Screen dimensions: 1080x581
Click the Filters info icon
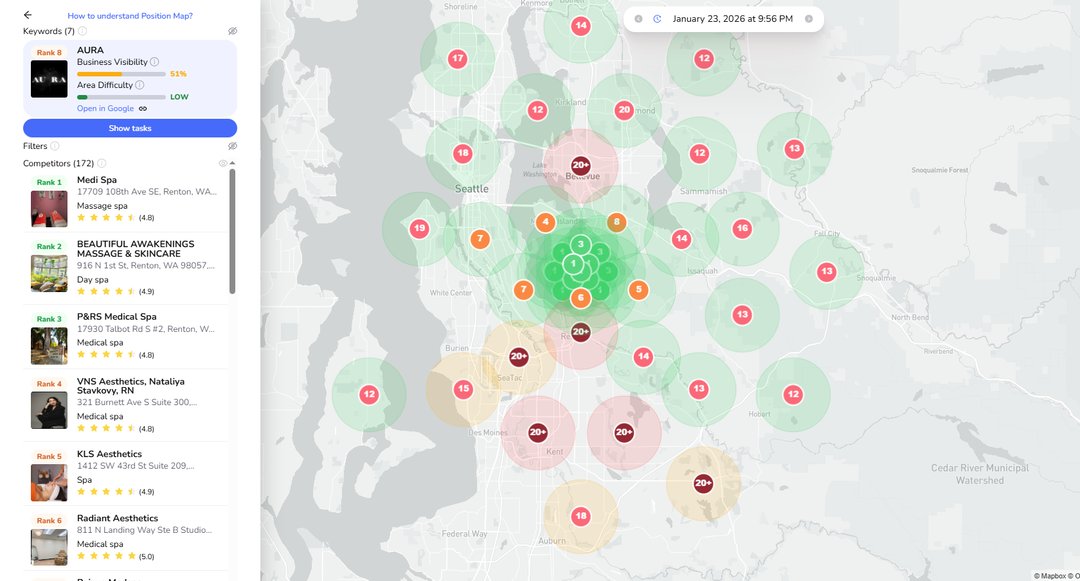pos(55,146)
